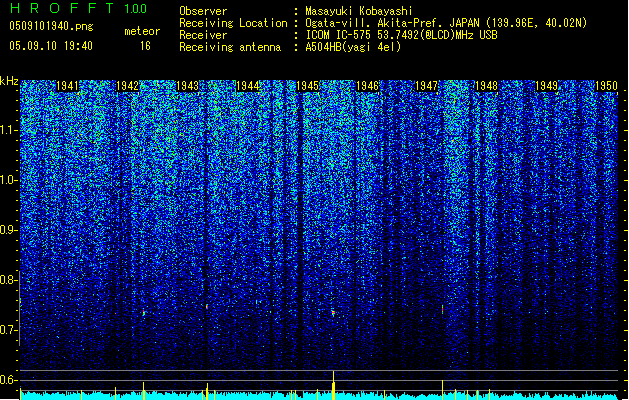
Task: Click the HROFFT program title text
Action: (62, 8)
